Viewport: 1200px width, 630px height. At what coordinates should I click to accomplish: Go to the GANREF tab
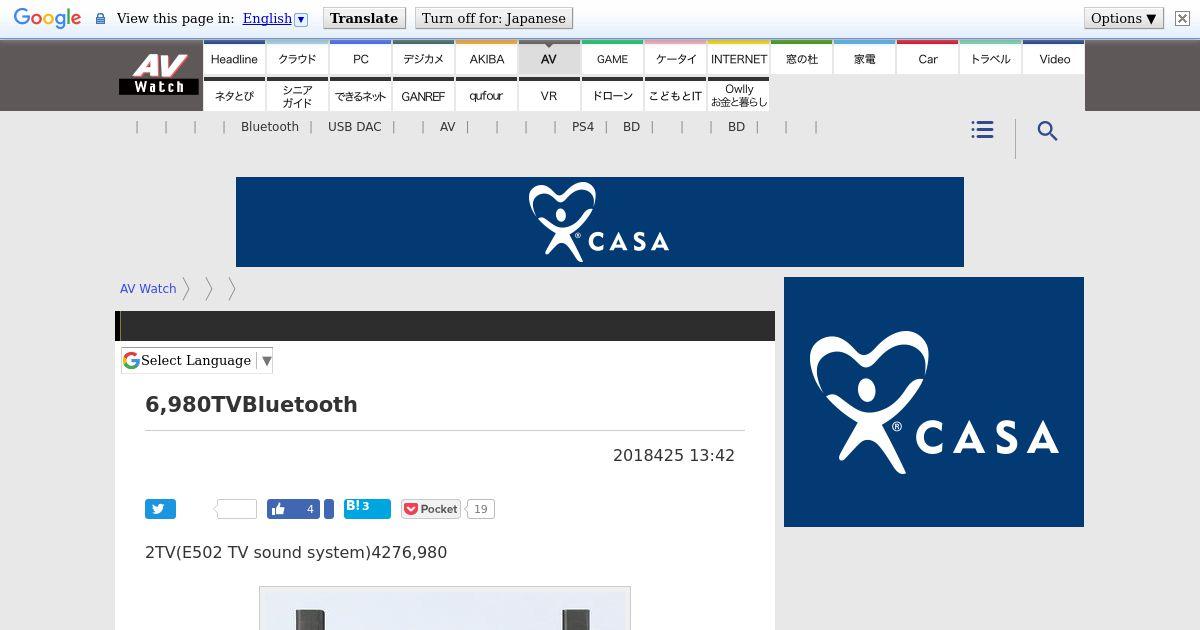point(424,96)
